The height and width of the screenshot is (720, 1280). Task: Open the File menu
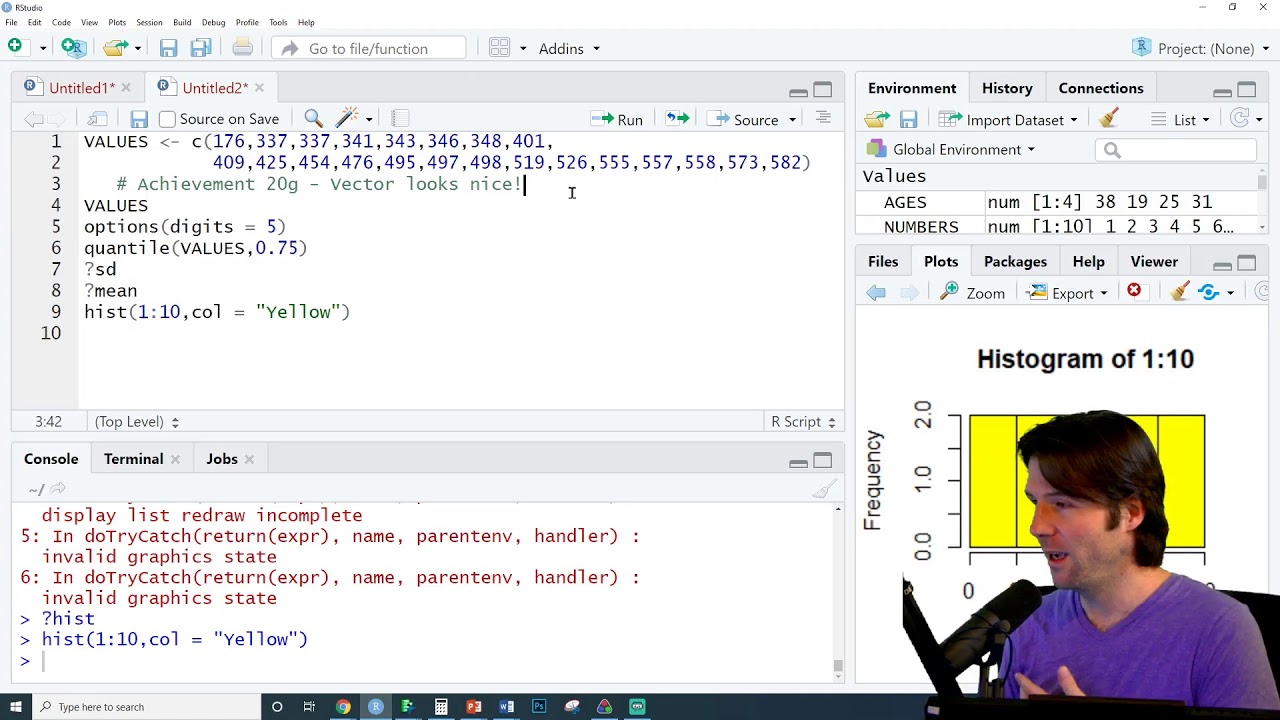(11, 22)
